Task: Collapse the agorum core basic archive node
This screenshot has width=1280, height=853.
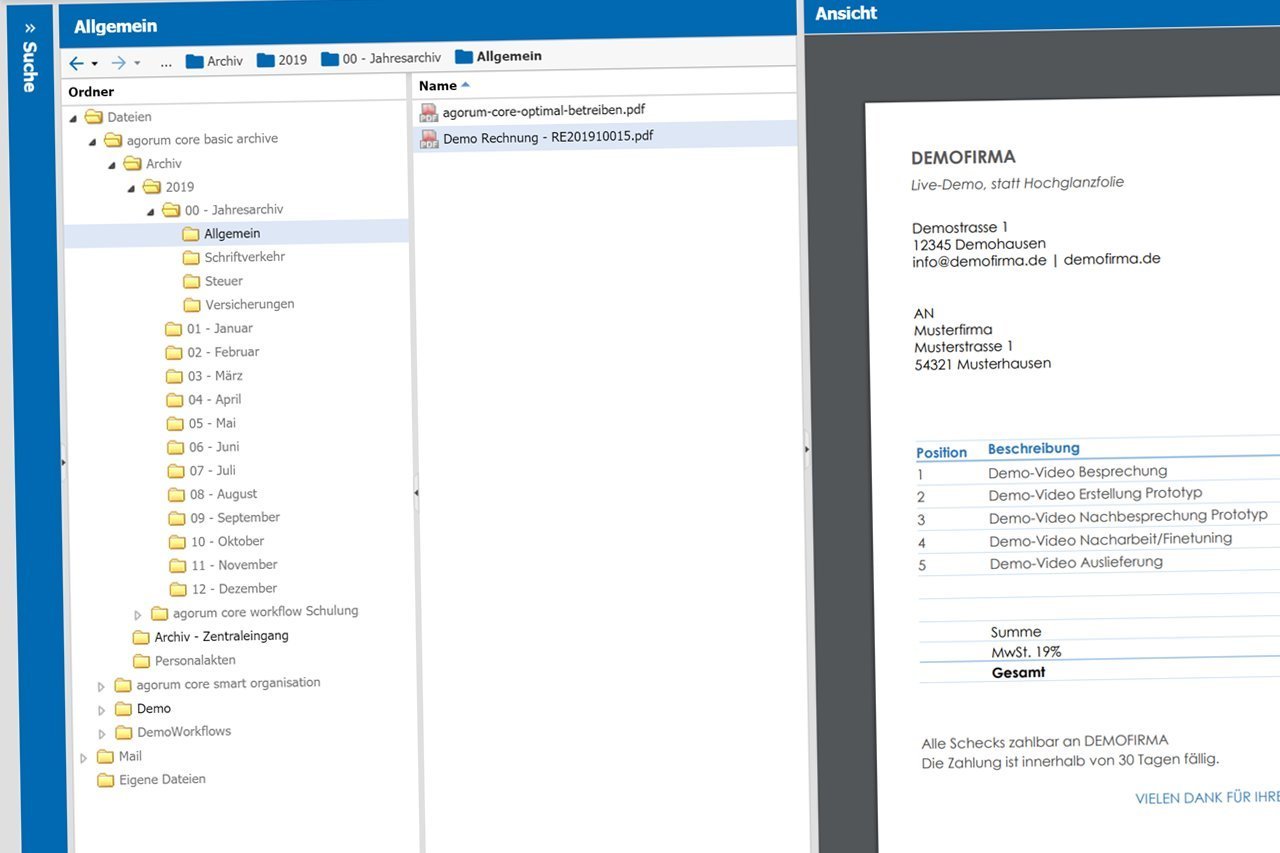Action: 93,141
